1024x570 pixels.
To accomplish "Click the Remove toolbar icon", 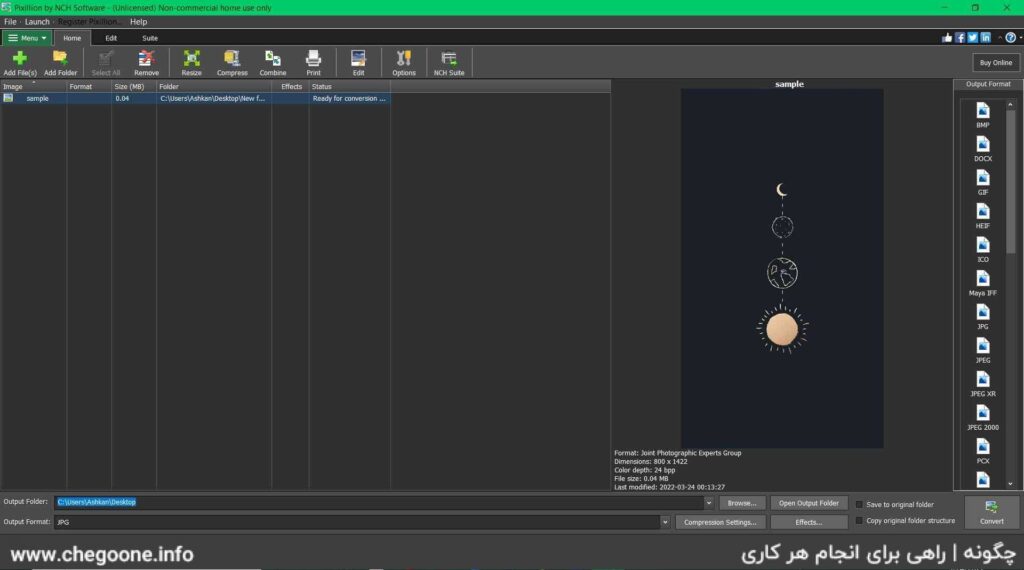I will (146, 63).
